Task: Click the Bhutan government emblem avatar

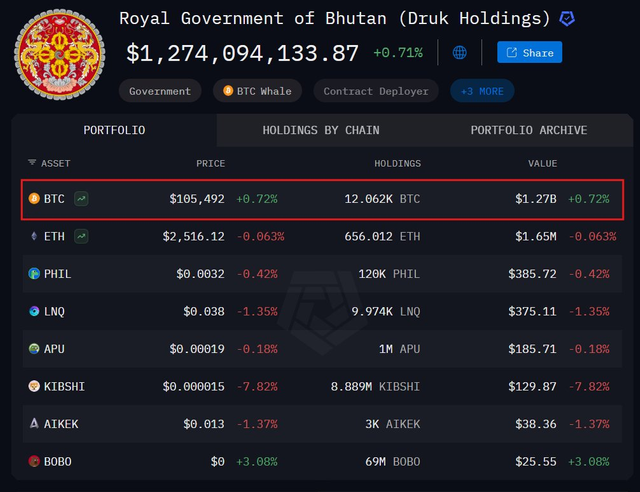Action: [x=60, y=55]
